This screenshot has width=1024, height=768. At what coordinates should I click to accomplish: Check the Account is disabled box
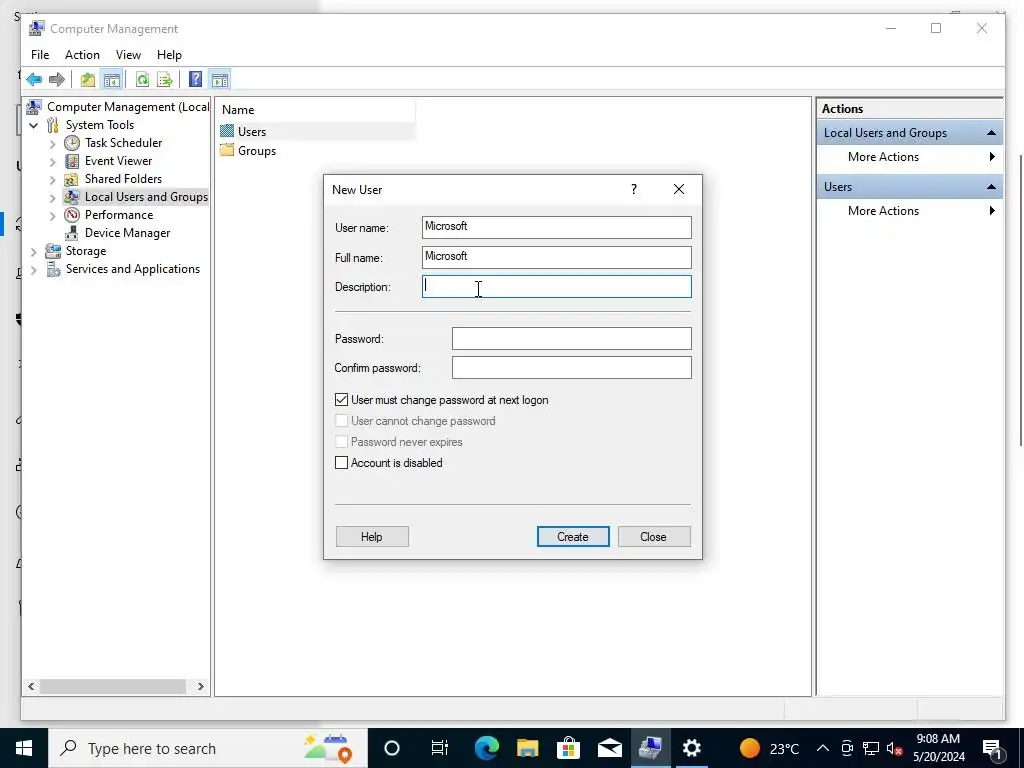pyautogui.click(x=342, y=462)
